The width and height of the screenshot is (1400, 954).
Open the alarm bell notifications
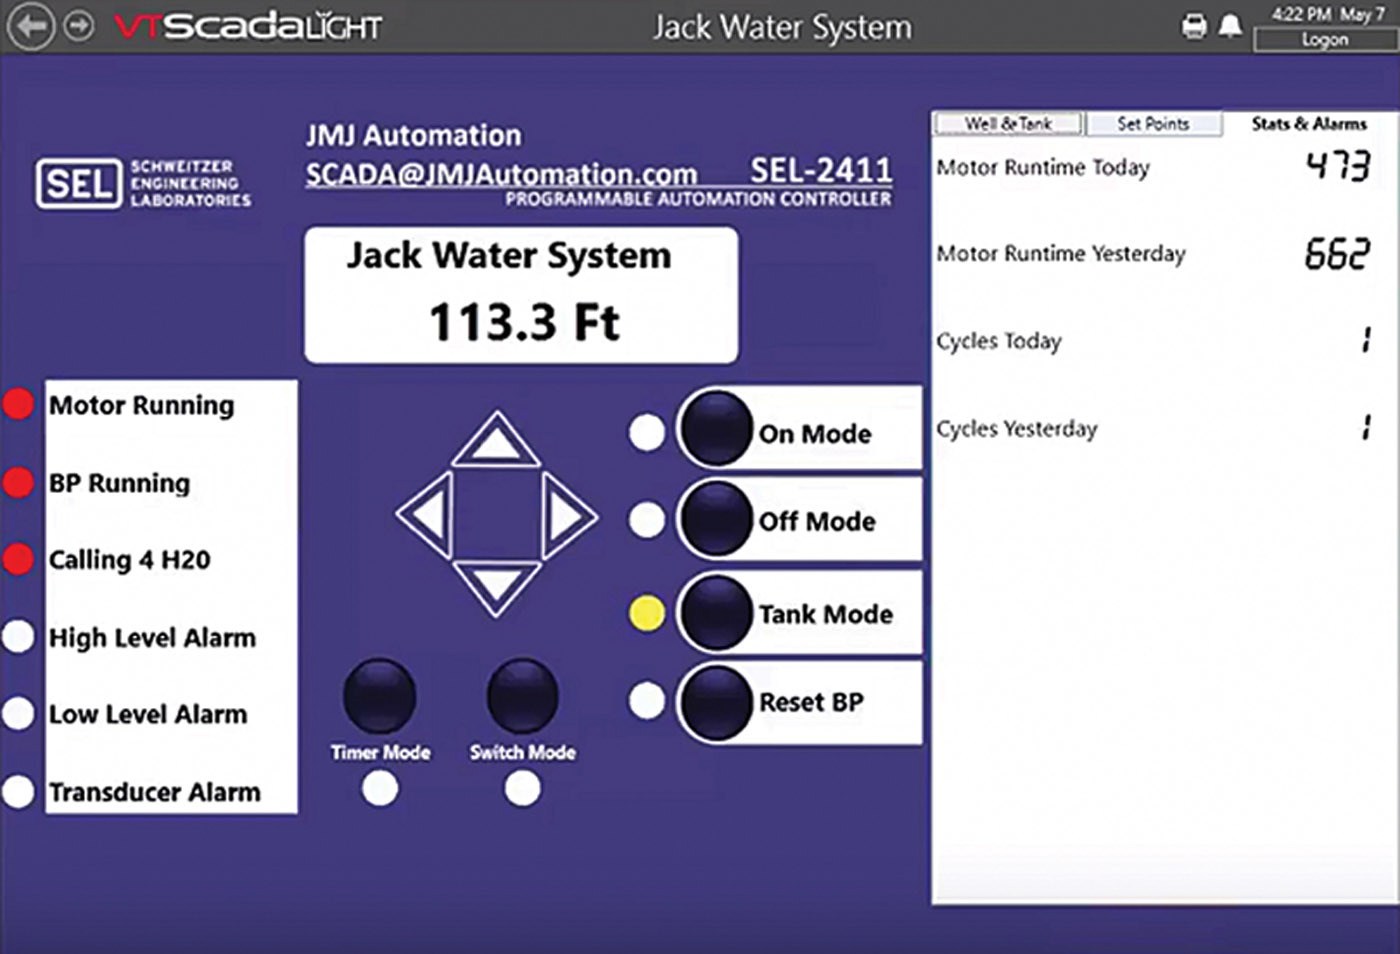tap(1230, 26)
